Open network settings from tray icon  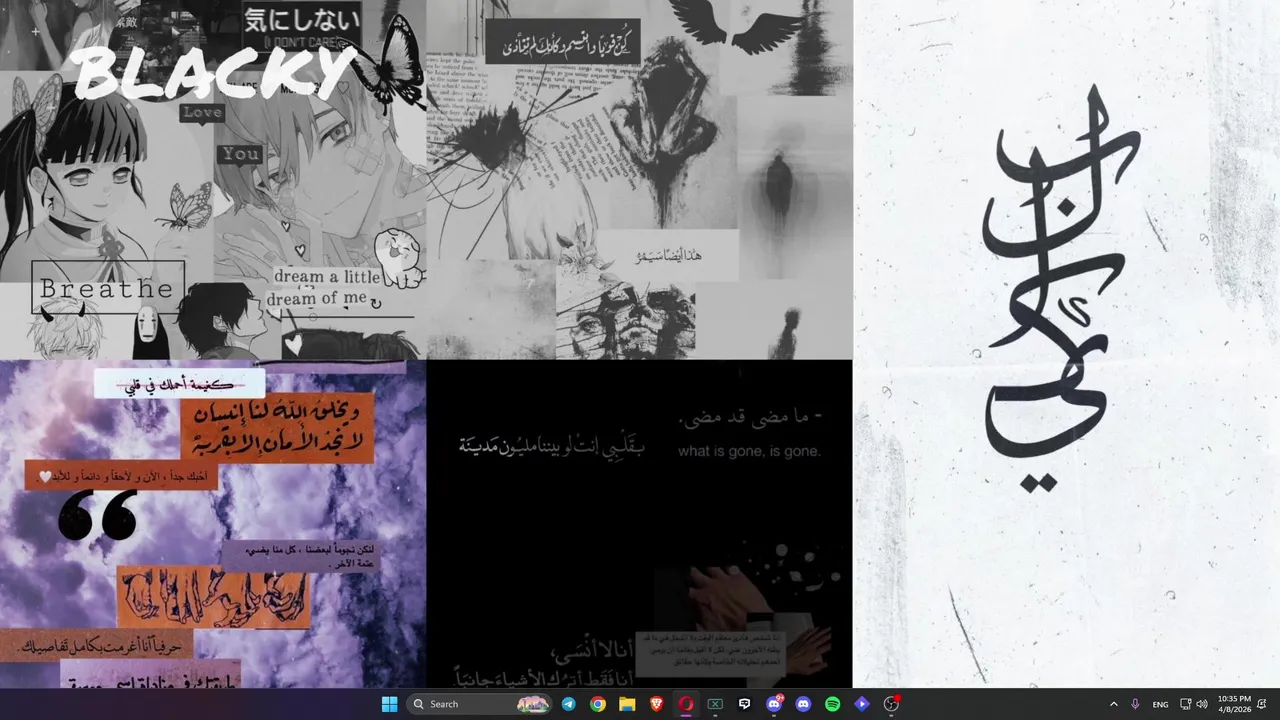click(1186, 704)
